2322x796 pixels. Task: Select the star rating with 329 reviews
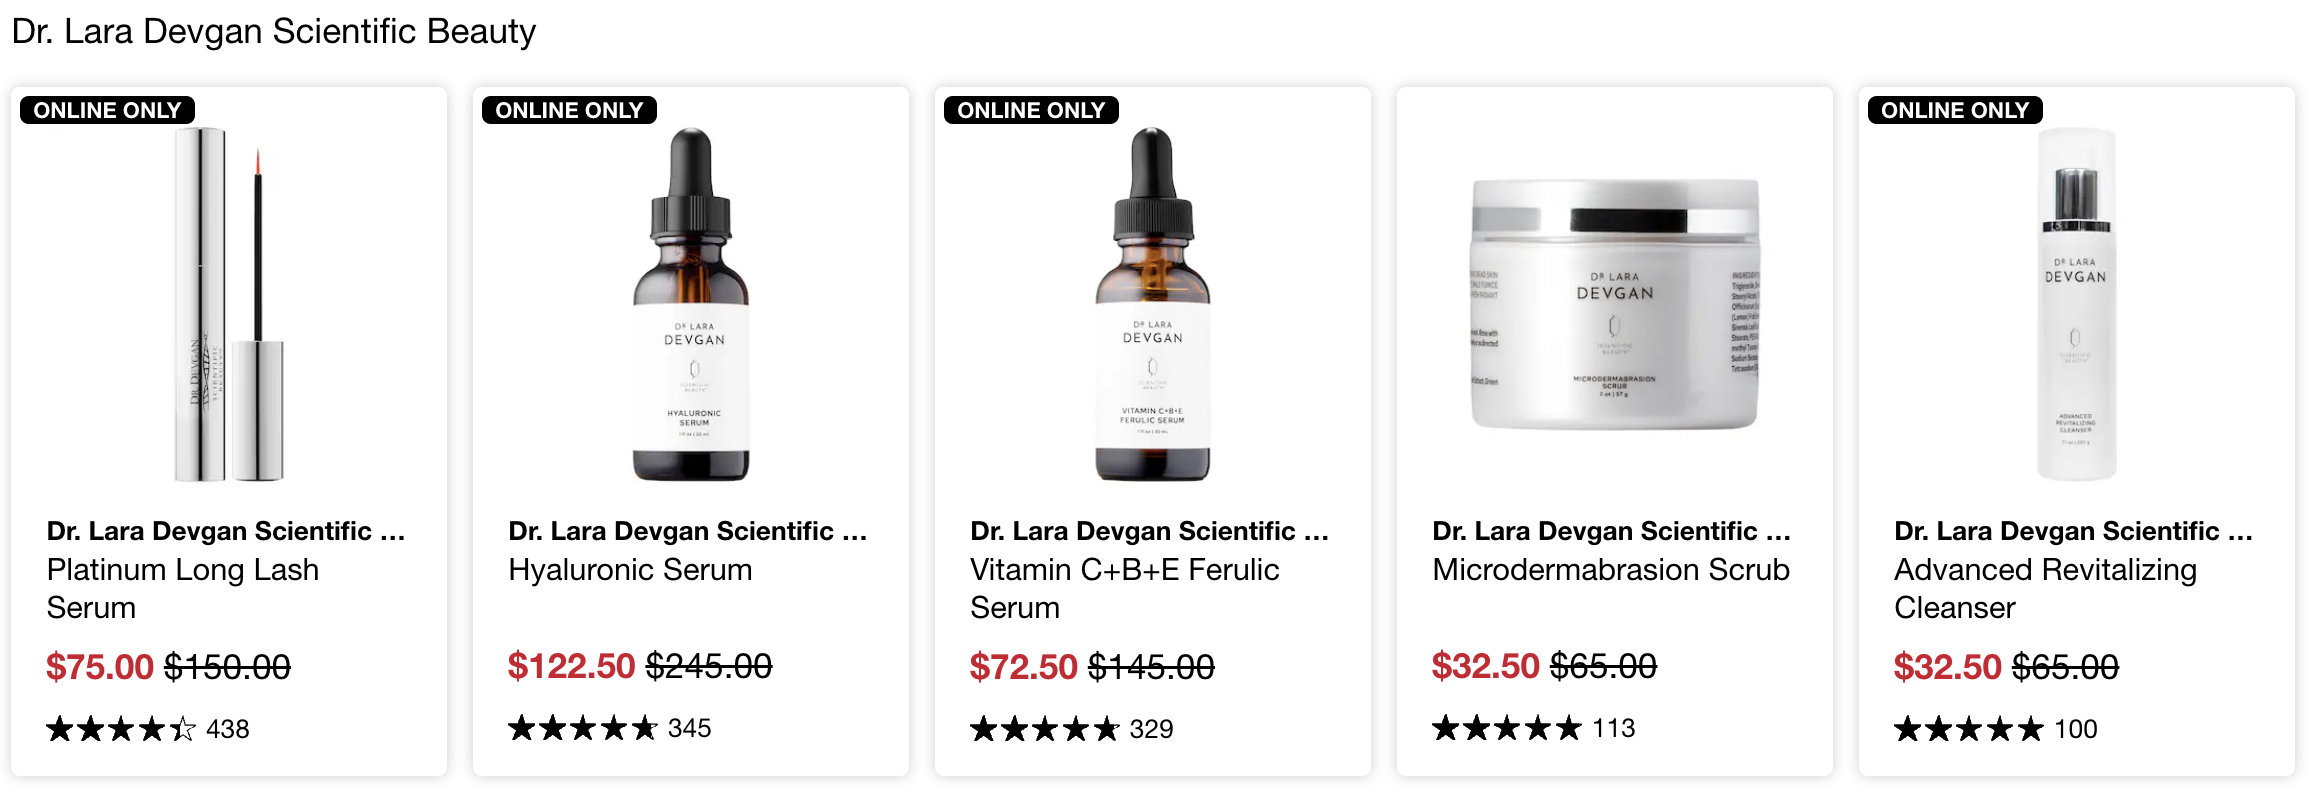(1045, 729)
